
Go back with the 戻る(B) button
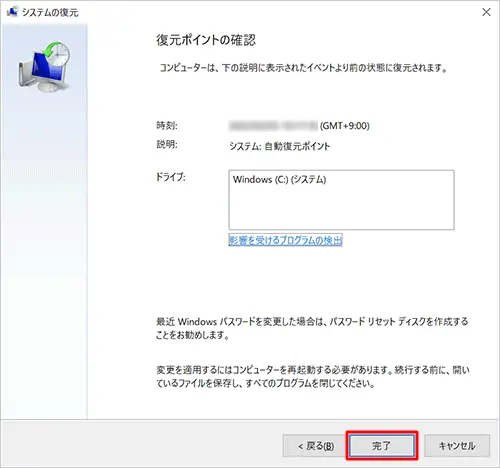pyautogui.click(x=316, y=446)
